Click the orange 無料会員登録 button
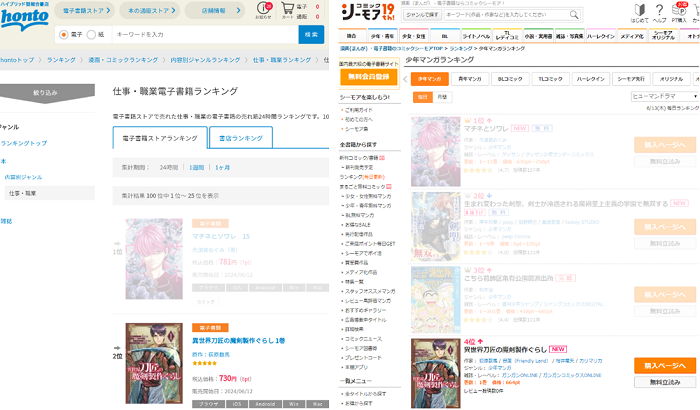The image size is (700, 410). pos(369,77)
